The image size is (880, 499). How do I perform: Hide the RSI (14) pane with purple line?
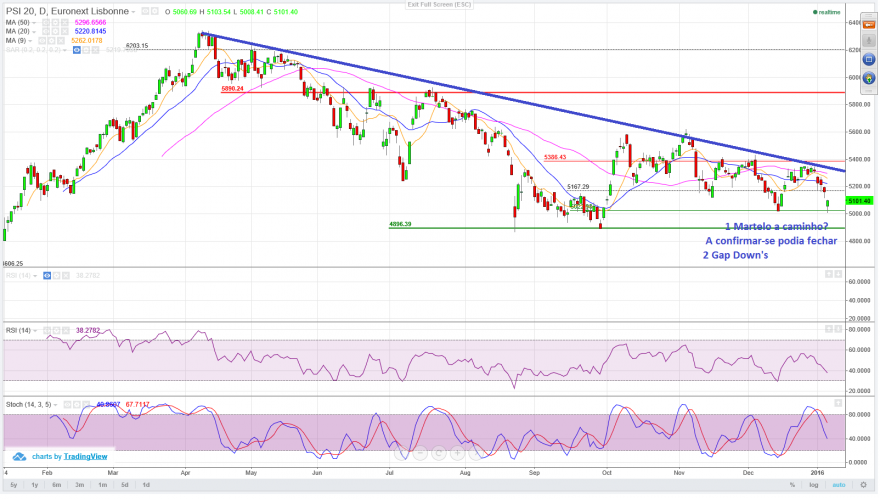click(x=47, y=331)
